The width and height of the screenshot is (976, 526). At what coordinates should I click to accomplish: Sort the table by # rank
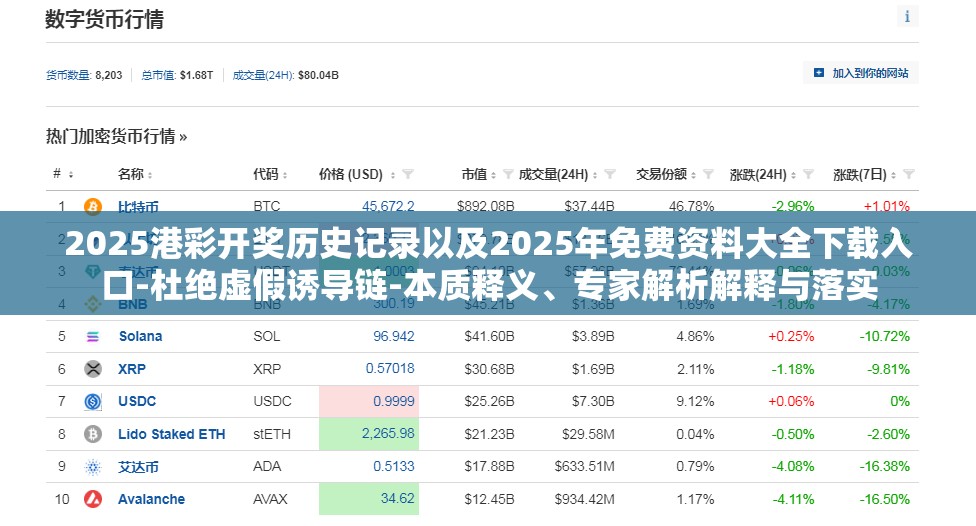(x=63, y=174)
